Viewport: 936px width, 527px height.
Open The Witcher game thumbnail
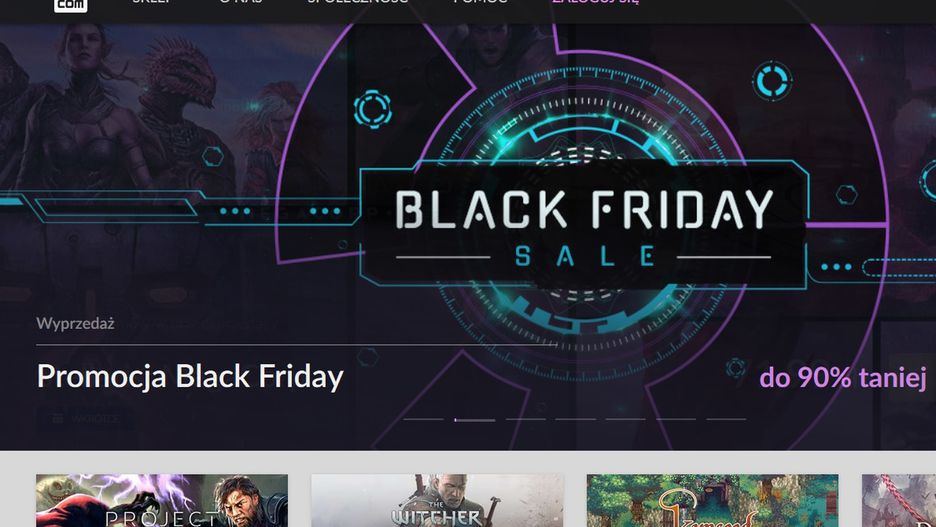pos(437,501)
